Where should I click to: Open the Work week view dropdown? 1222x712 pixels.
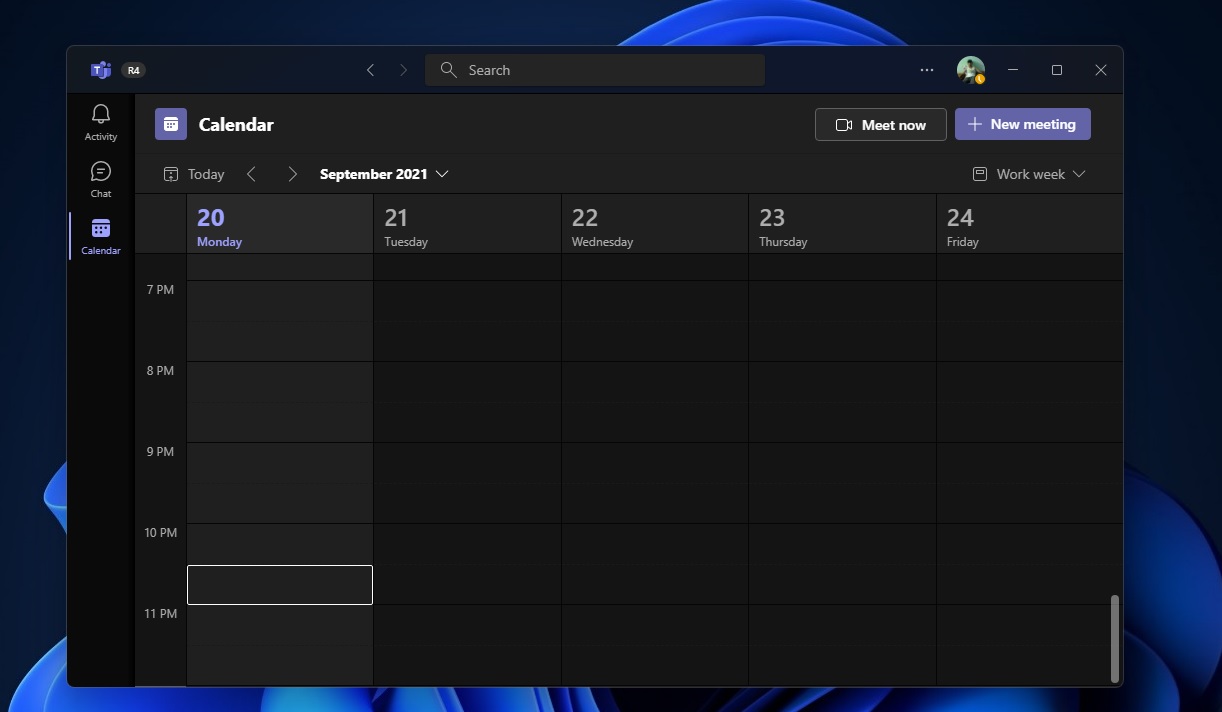coord(1029,174)
